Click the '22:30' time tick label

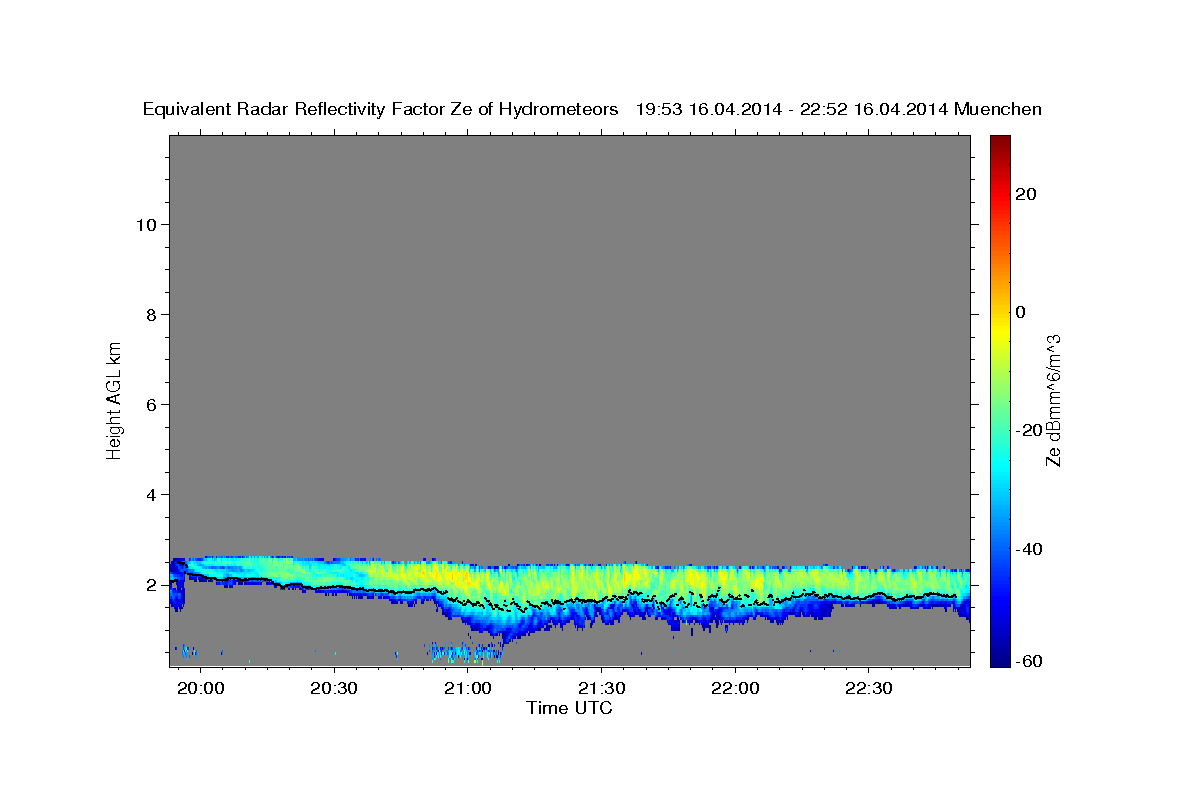coord(869,689)
